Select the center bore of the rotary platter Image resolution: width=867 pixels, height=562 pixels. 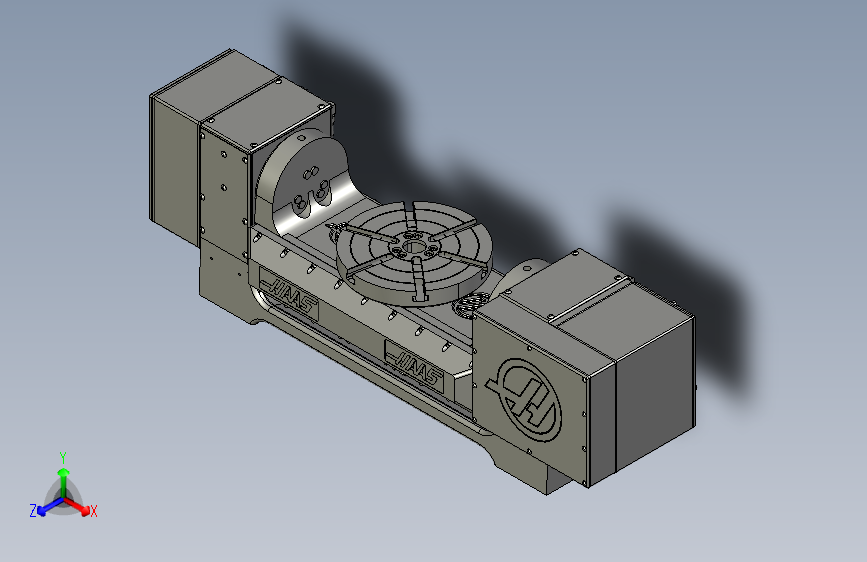(x=412, y=247)
